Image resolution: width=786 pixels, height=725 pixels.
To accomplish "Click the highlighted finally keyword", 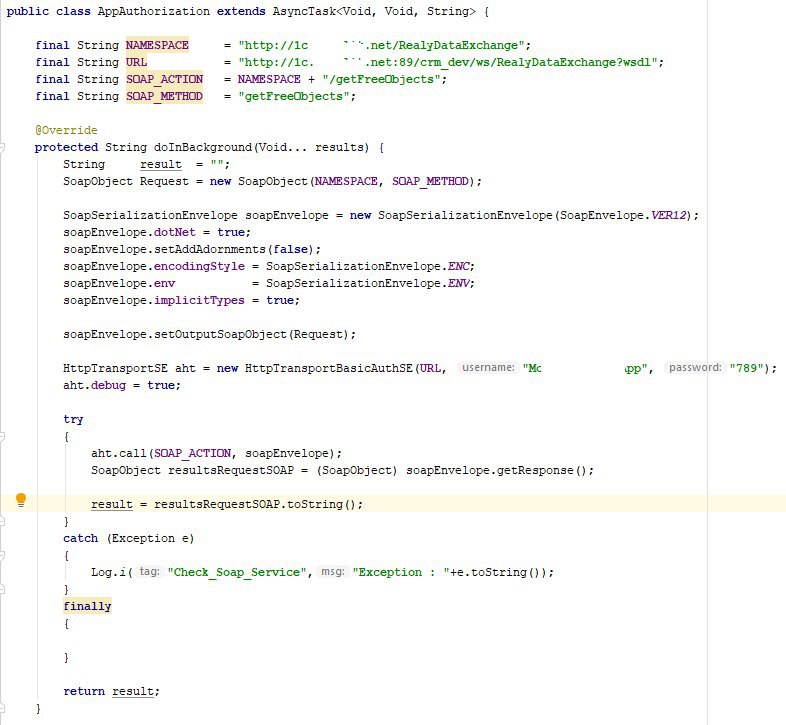I will click(x=87, y=607).
